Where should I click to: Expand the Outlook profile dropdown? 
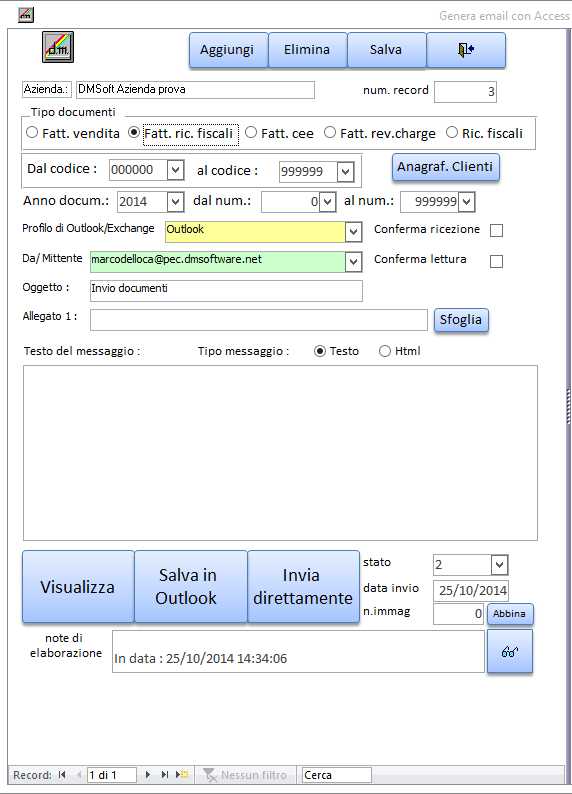pyautogui.click(x=353, y=232)
